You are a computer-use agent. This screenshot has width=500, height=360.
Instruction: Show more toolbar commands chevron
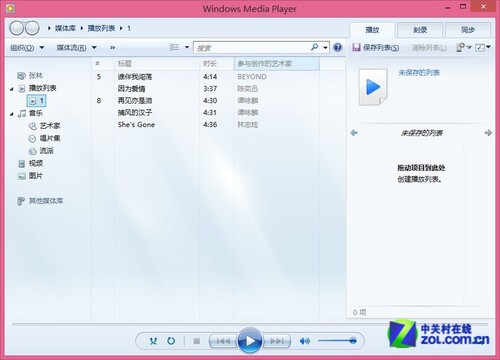point(113,47)
